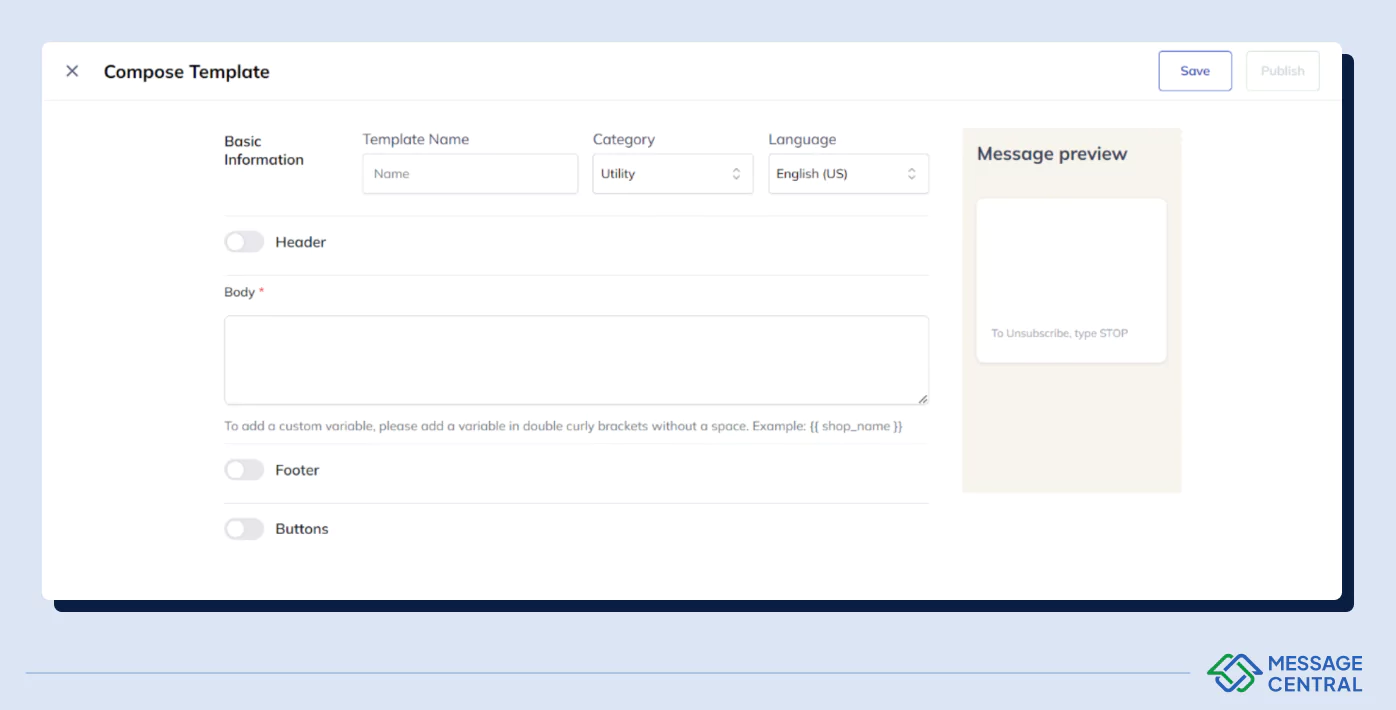Turn on the Buttons toggle
Viewport: 1396px width, 710px height.
[x=244, y=528]
